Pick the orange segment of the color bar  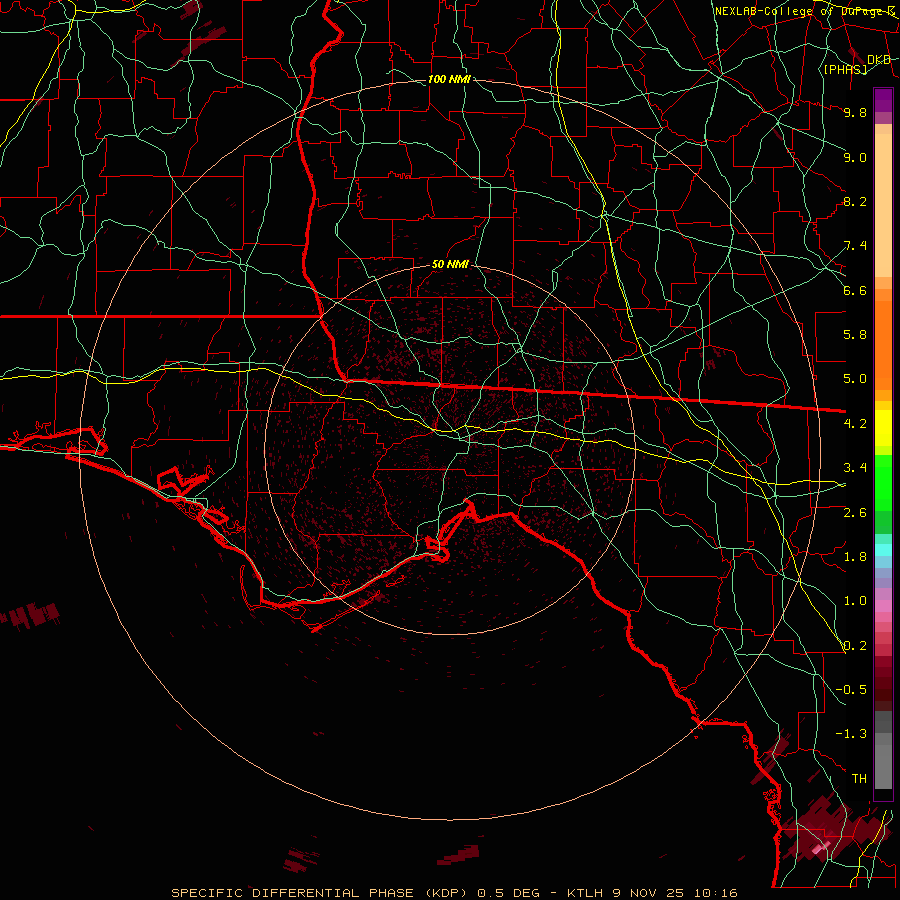pos(883,345)
